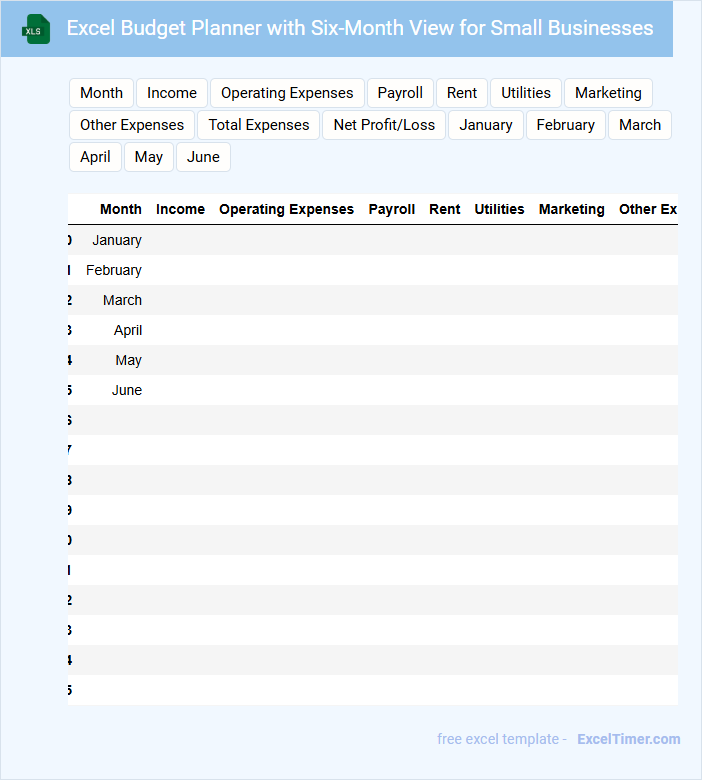Choose the Other Expenses tag
Viewport: 702px width, 780px height.
(x=132, y=125)
